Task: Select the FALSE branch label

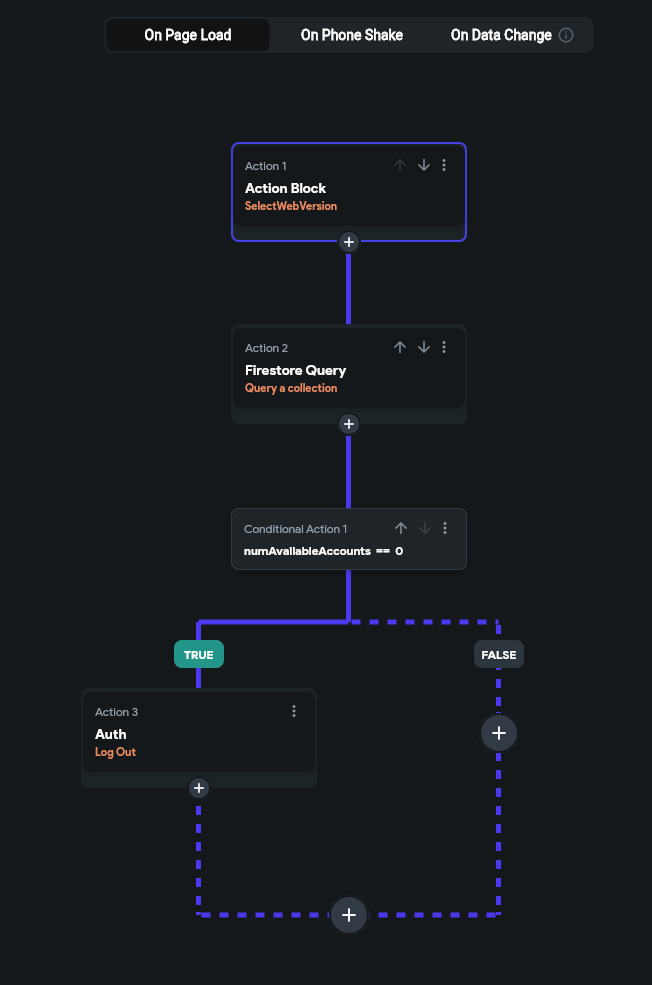Action: pyautogui.click(x=498, y=654)
